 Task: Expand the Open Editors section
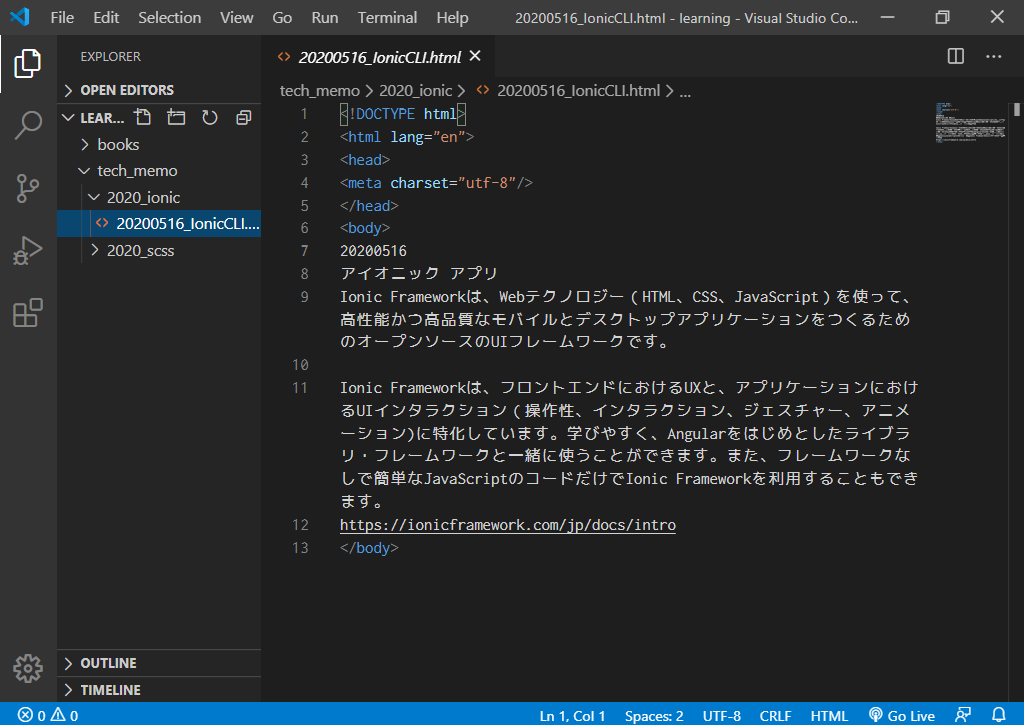click(x=159, y=90)
